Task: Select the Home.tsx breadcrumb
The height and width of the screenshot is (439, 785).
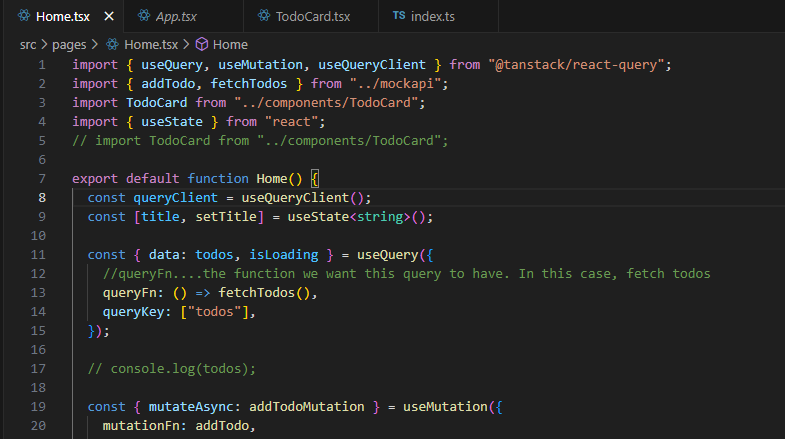Action: click(x=151, y=45)
